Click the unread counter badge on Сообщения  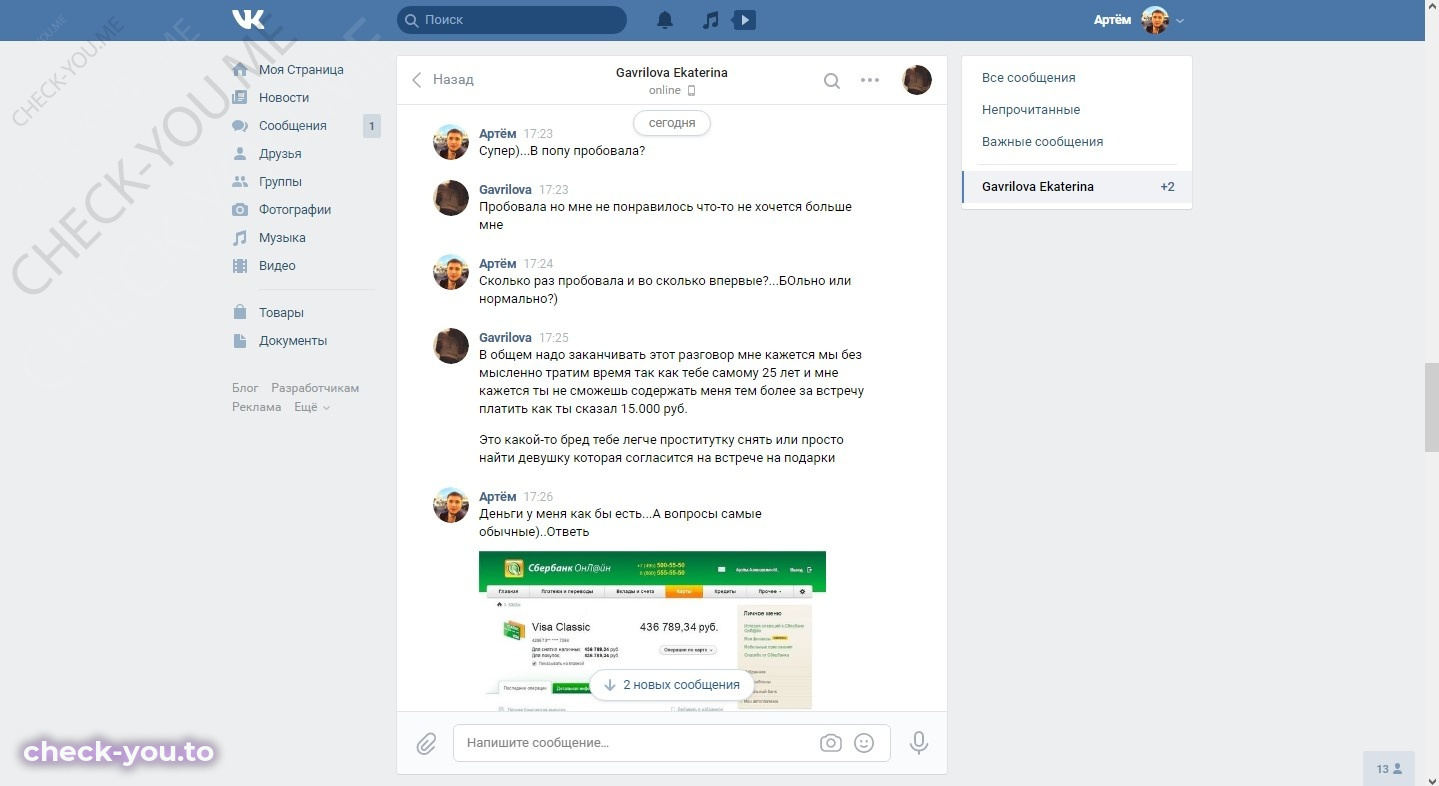(x=371, y=126)
